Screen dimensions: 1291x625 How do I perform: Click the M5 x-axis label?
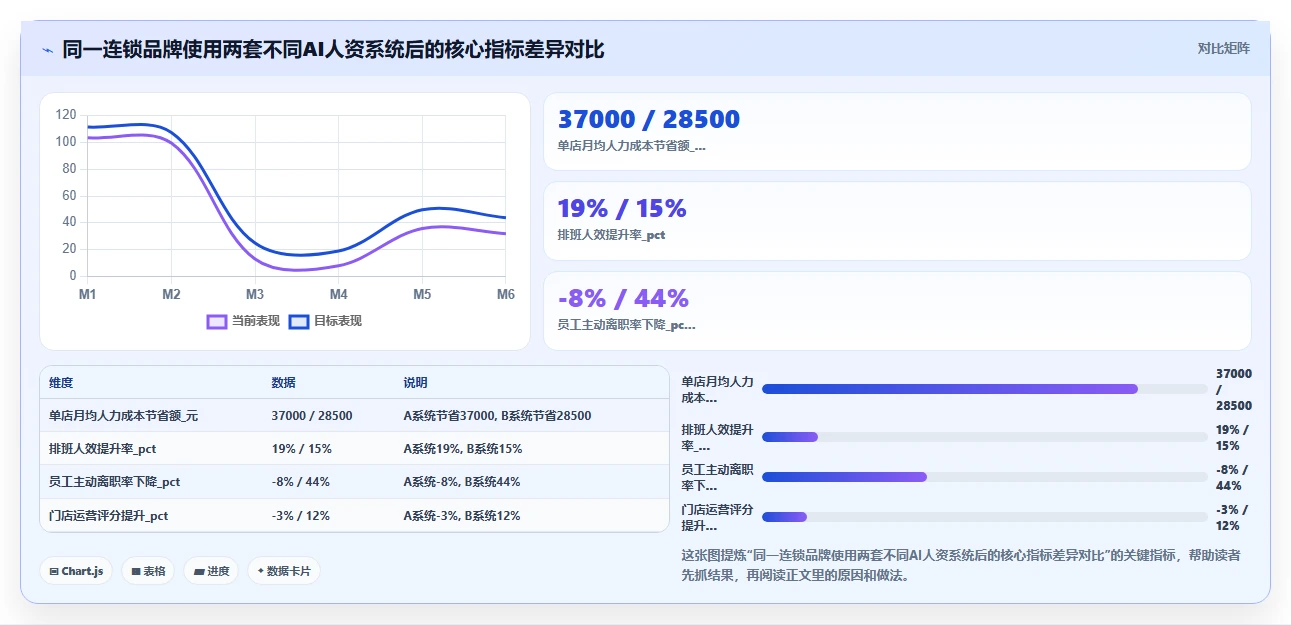click(422, 294)
